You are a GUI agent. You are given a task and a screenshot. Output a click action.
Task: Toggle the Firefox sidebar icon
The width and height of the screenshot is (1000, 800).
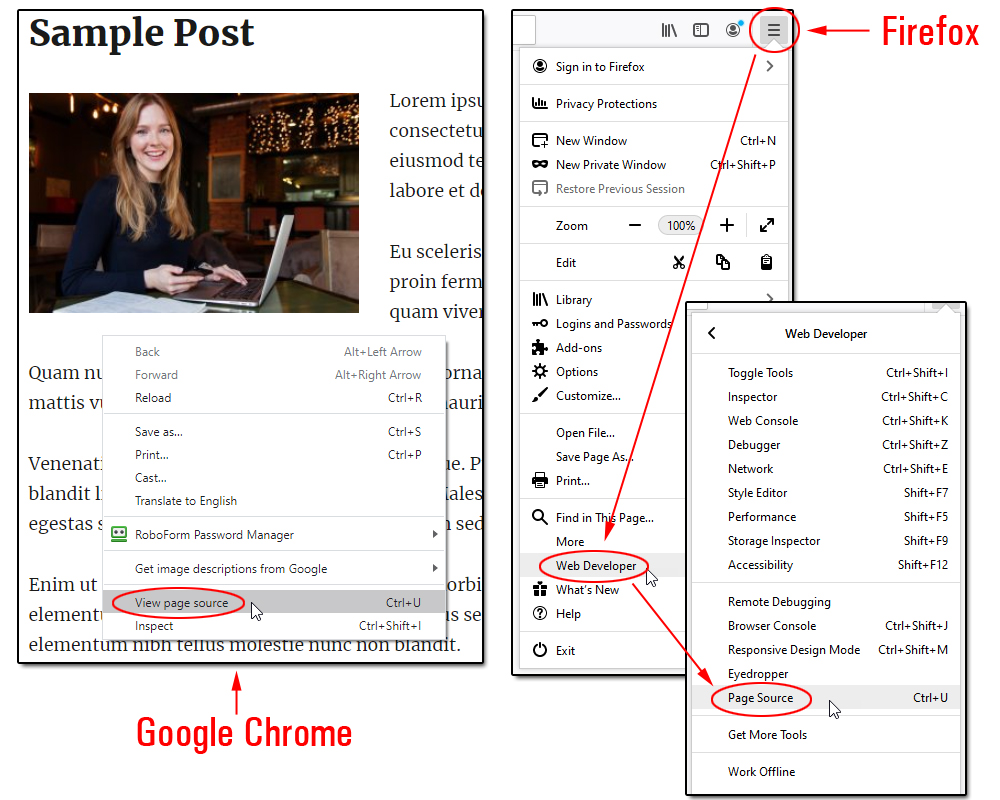[701, 30]
